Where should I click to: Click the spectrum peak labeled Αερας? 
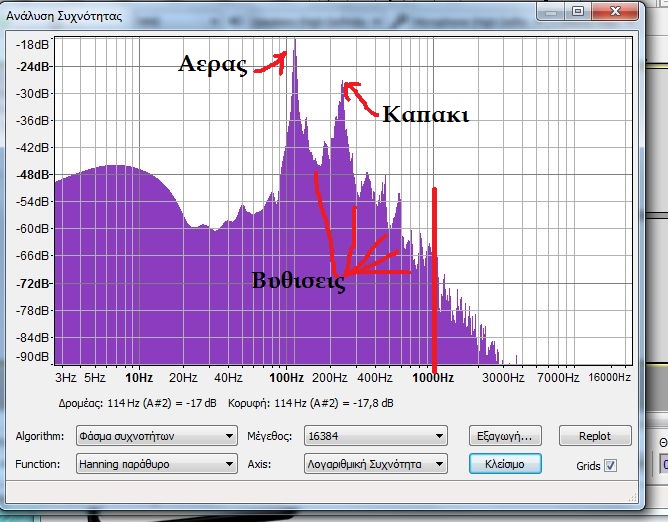[x=294, y=42]
